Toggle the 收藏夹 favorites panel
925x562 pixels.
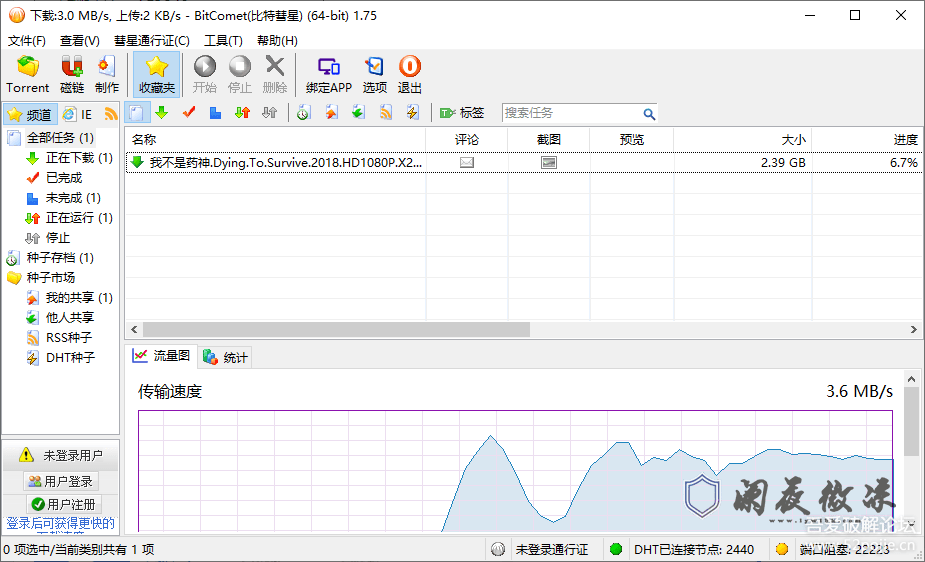tap(156, 74)
